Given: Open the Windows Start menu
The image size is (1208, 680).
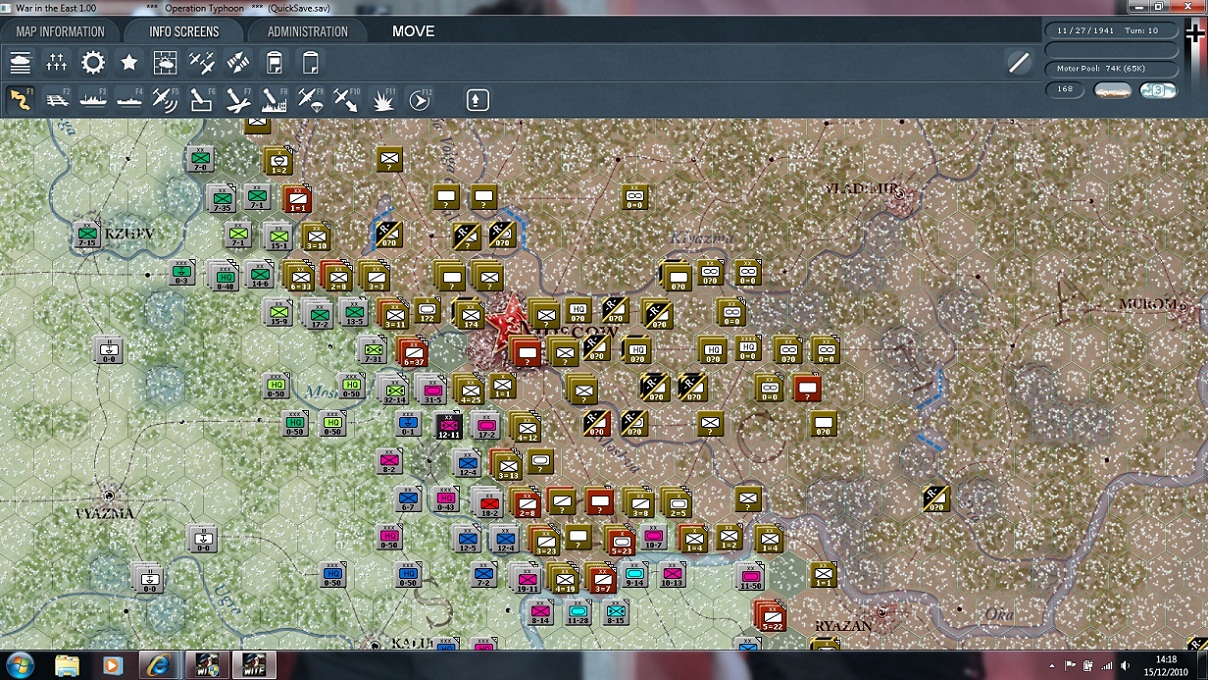Looking at the screenshot, I should click(20, 665).
